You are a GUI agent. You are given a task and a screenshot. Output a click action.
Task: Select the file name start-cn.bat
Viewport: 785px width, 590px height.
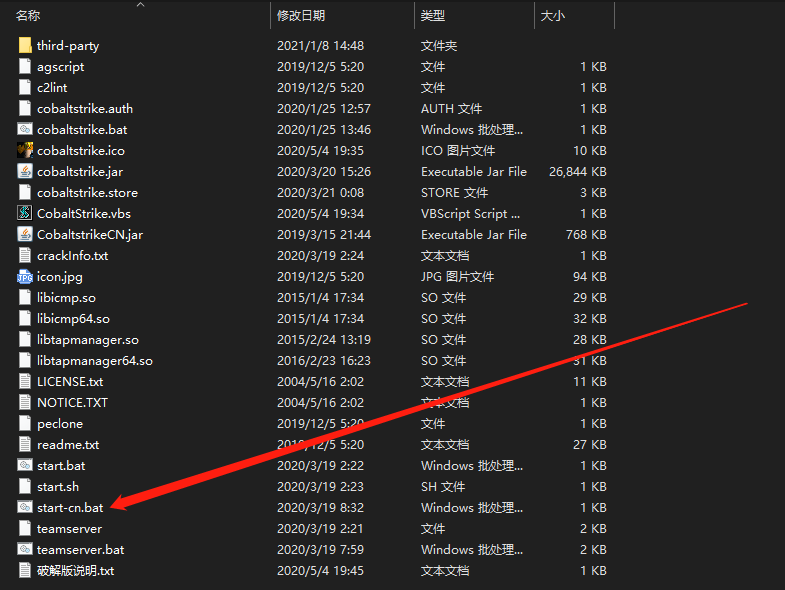tap(70, 508)
